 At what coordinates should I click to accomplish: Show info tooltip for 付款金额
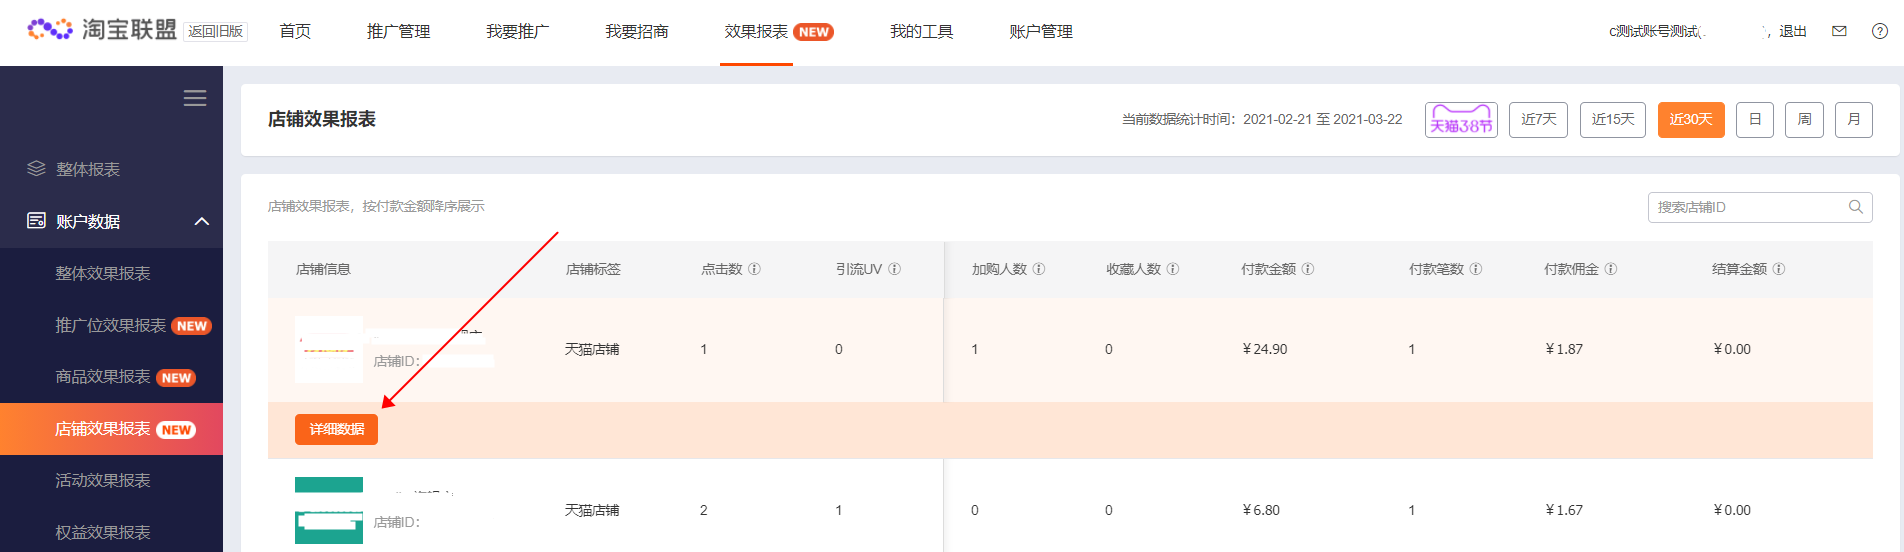pyautogui.click(x=1308, y=269)
